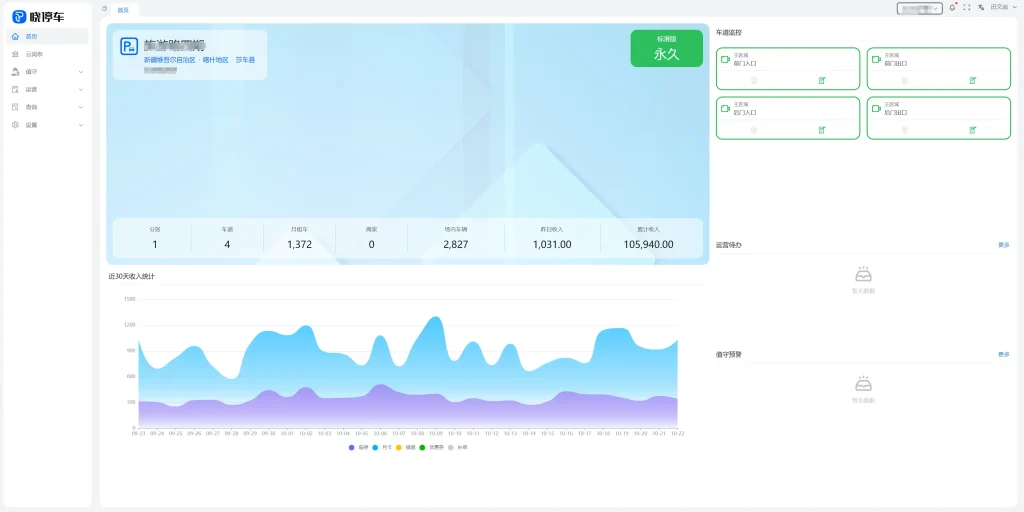Click the 累计收入 105,940.00 statistic
The image size is (1024, 512).
(648, 238)
